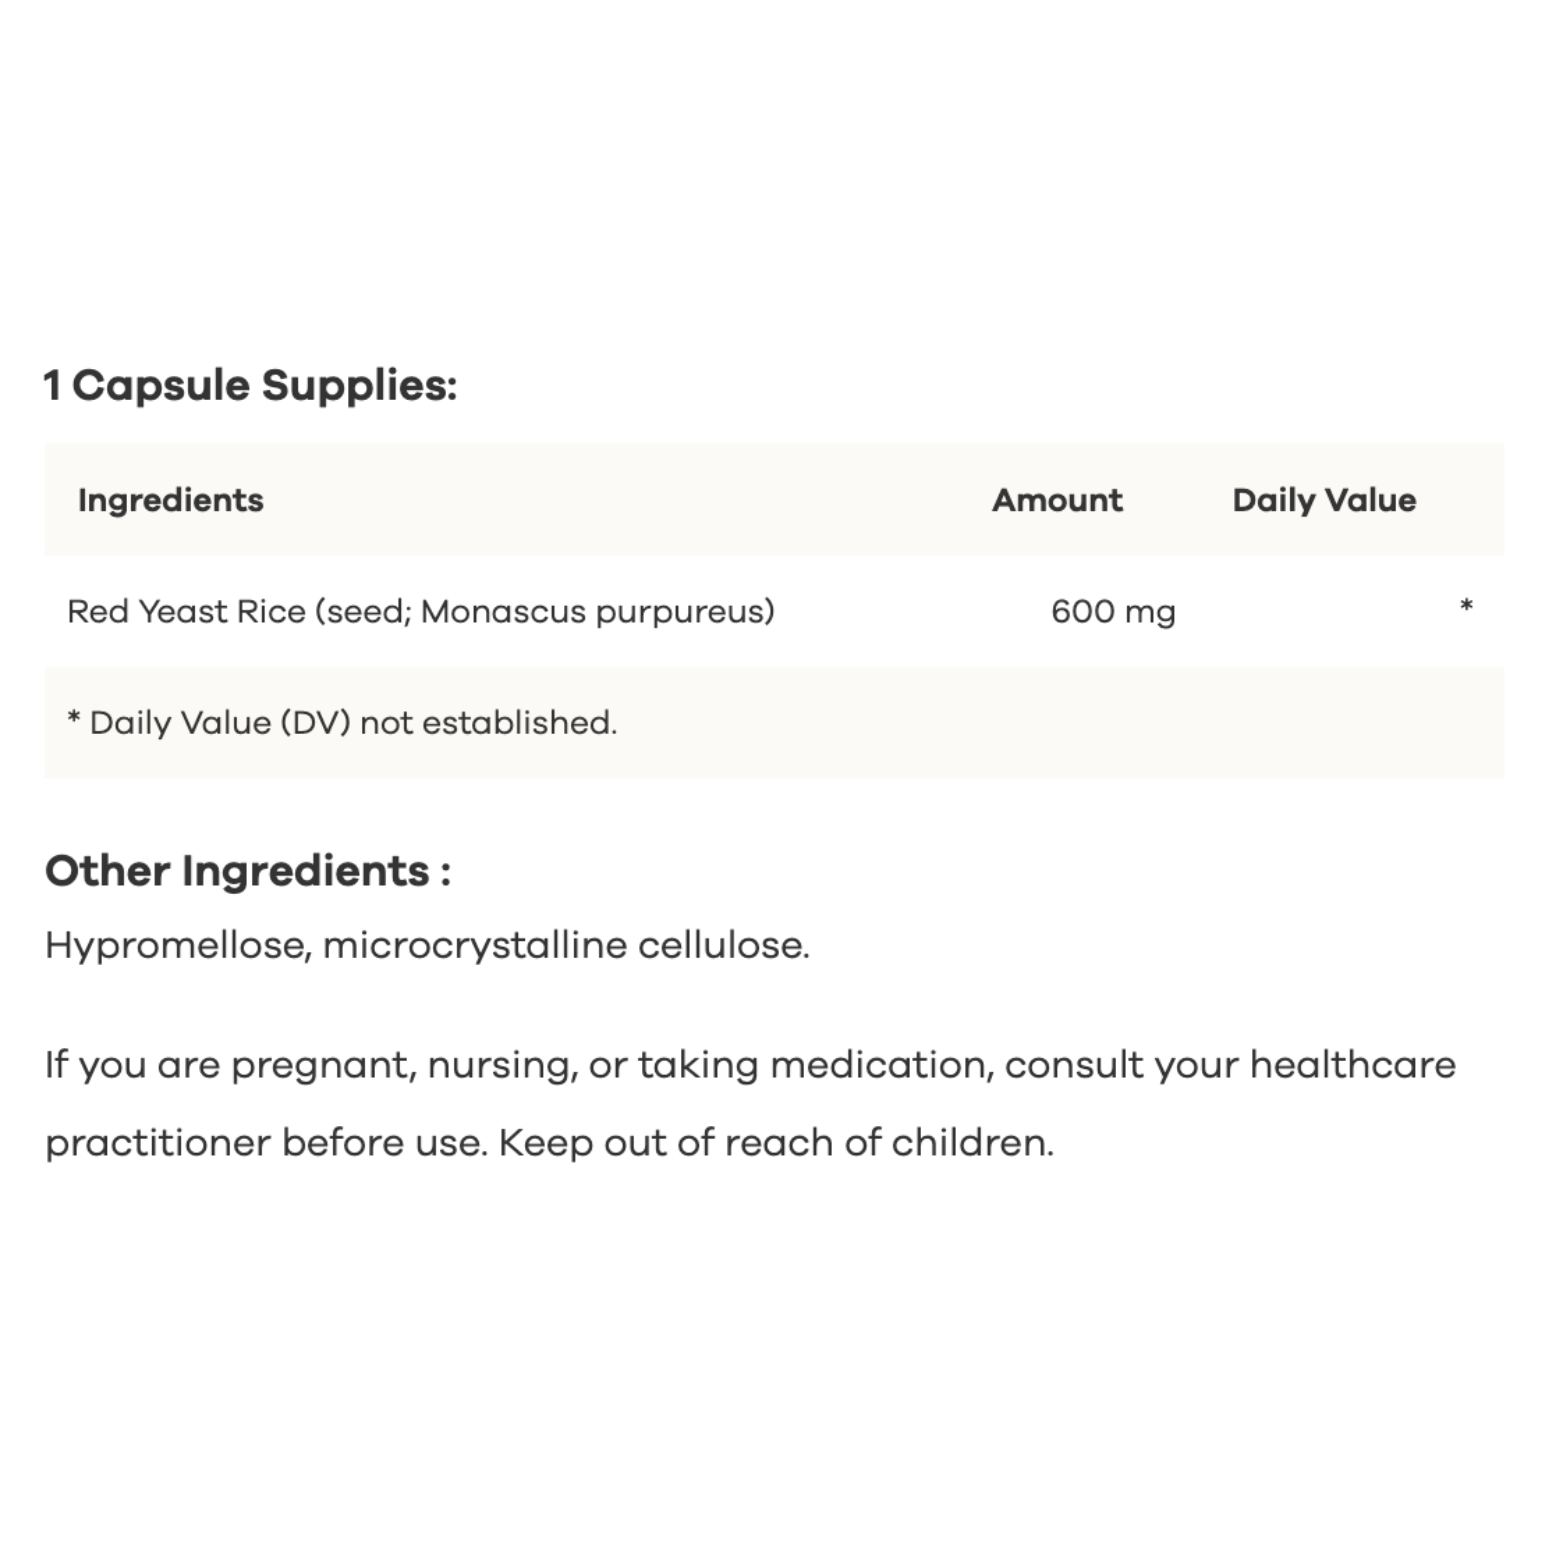Screen dimensions: 1563x1563
Task: Click the Amount column header
Action: [x=1057, y=500]
